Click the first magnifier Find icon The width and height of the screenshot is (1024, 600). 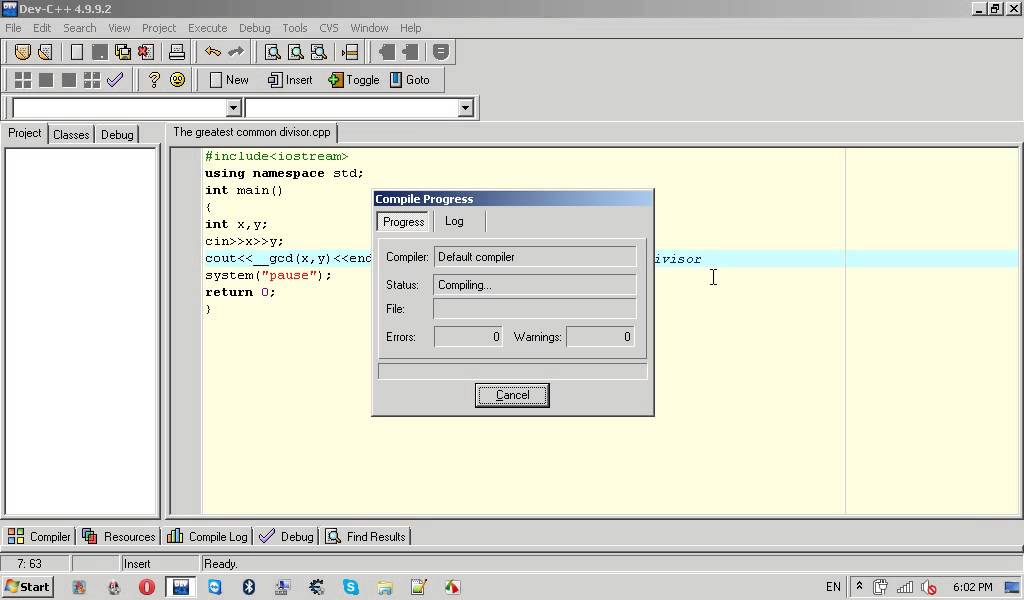272,52
